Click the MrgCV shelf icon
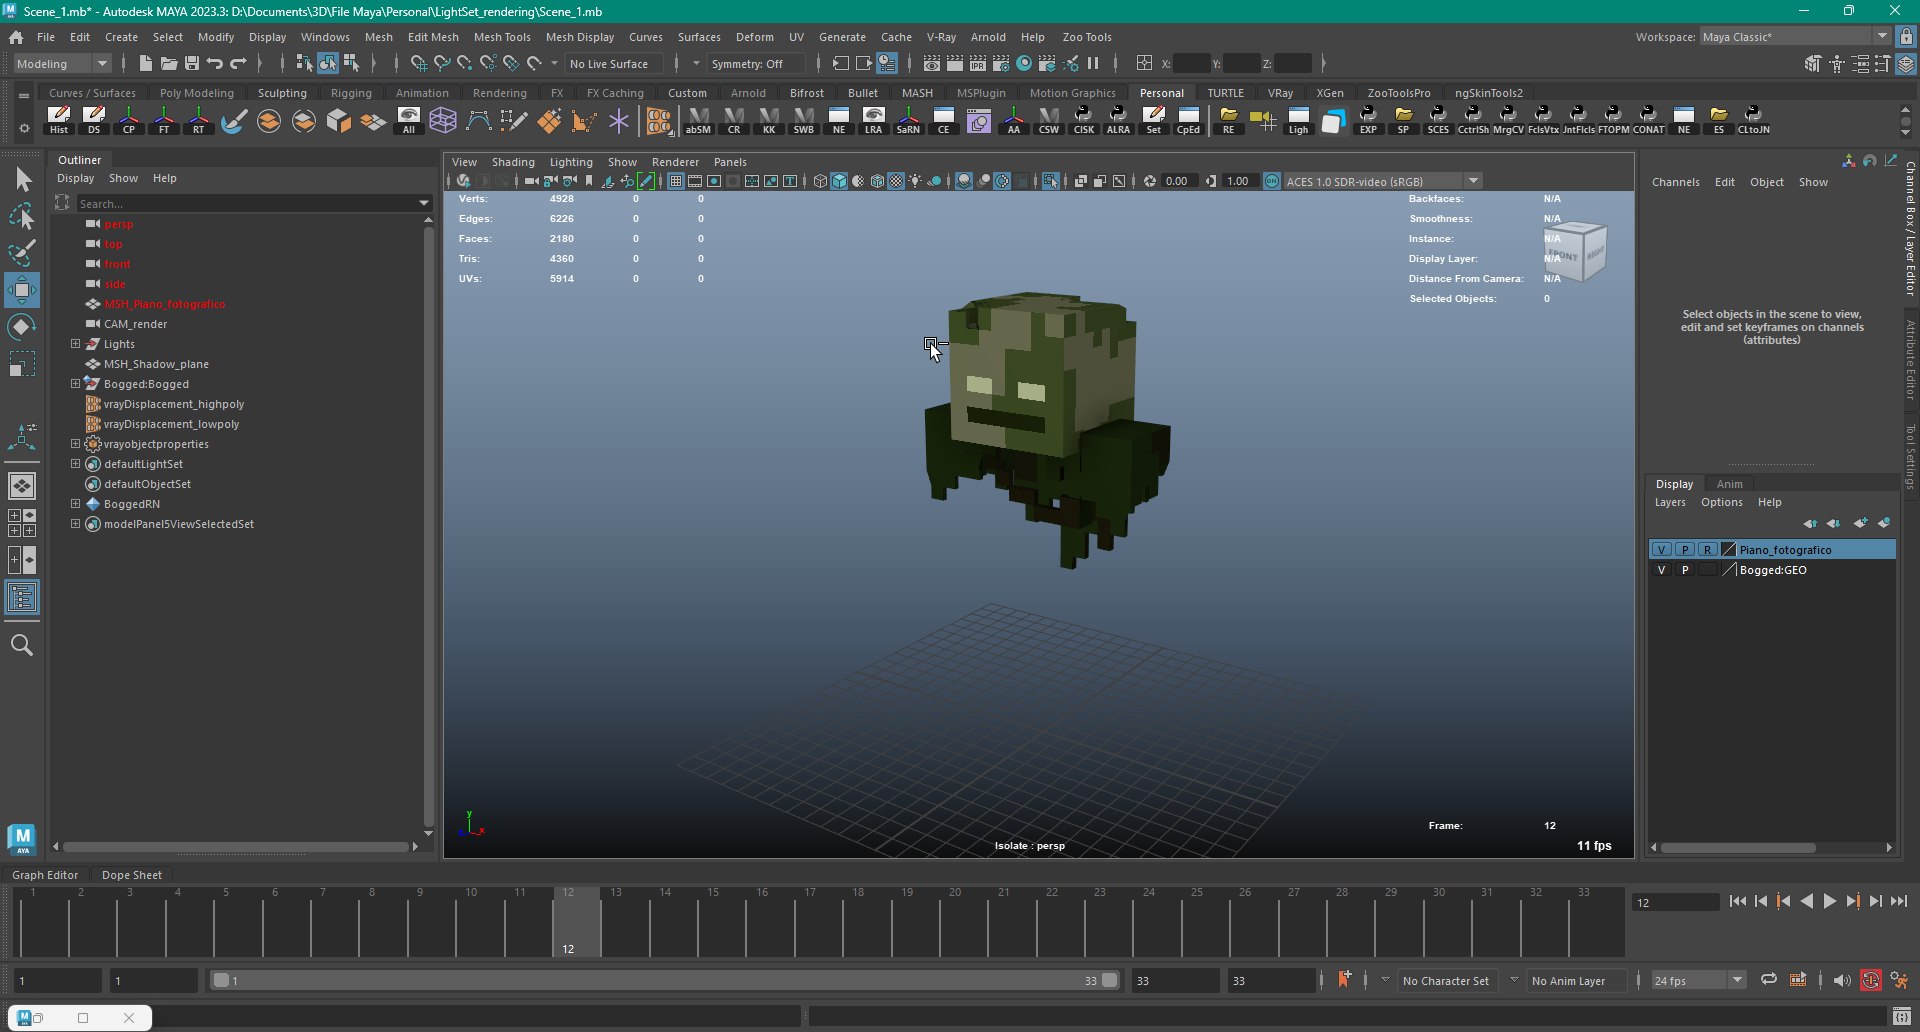 (1508, 120)
